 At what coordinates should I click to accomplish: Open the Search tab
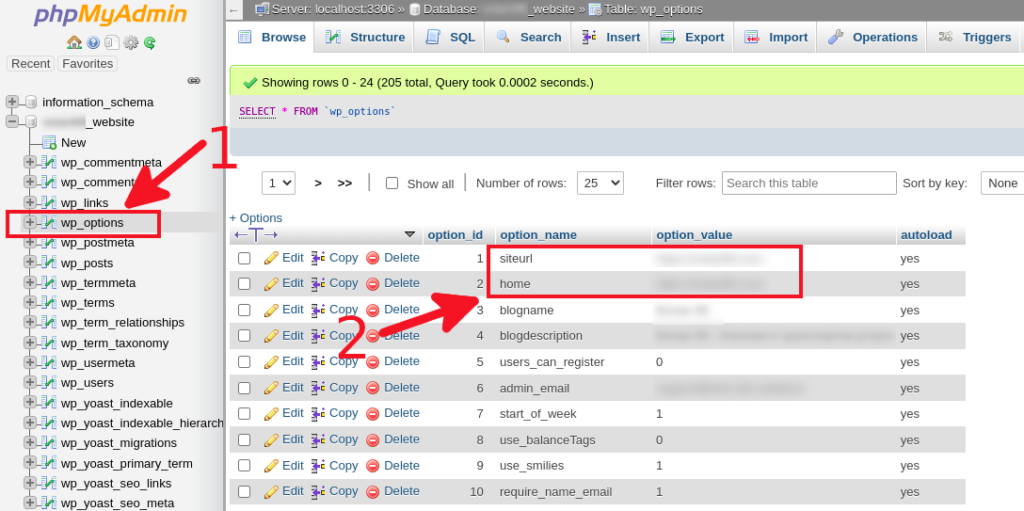point(528,37)
